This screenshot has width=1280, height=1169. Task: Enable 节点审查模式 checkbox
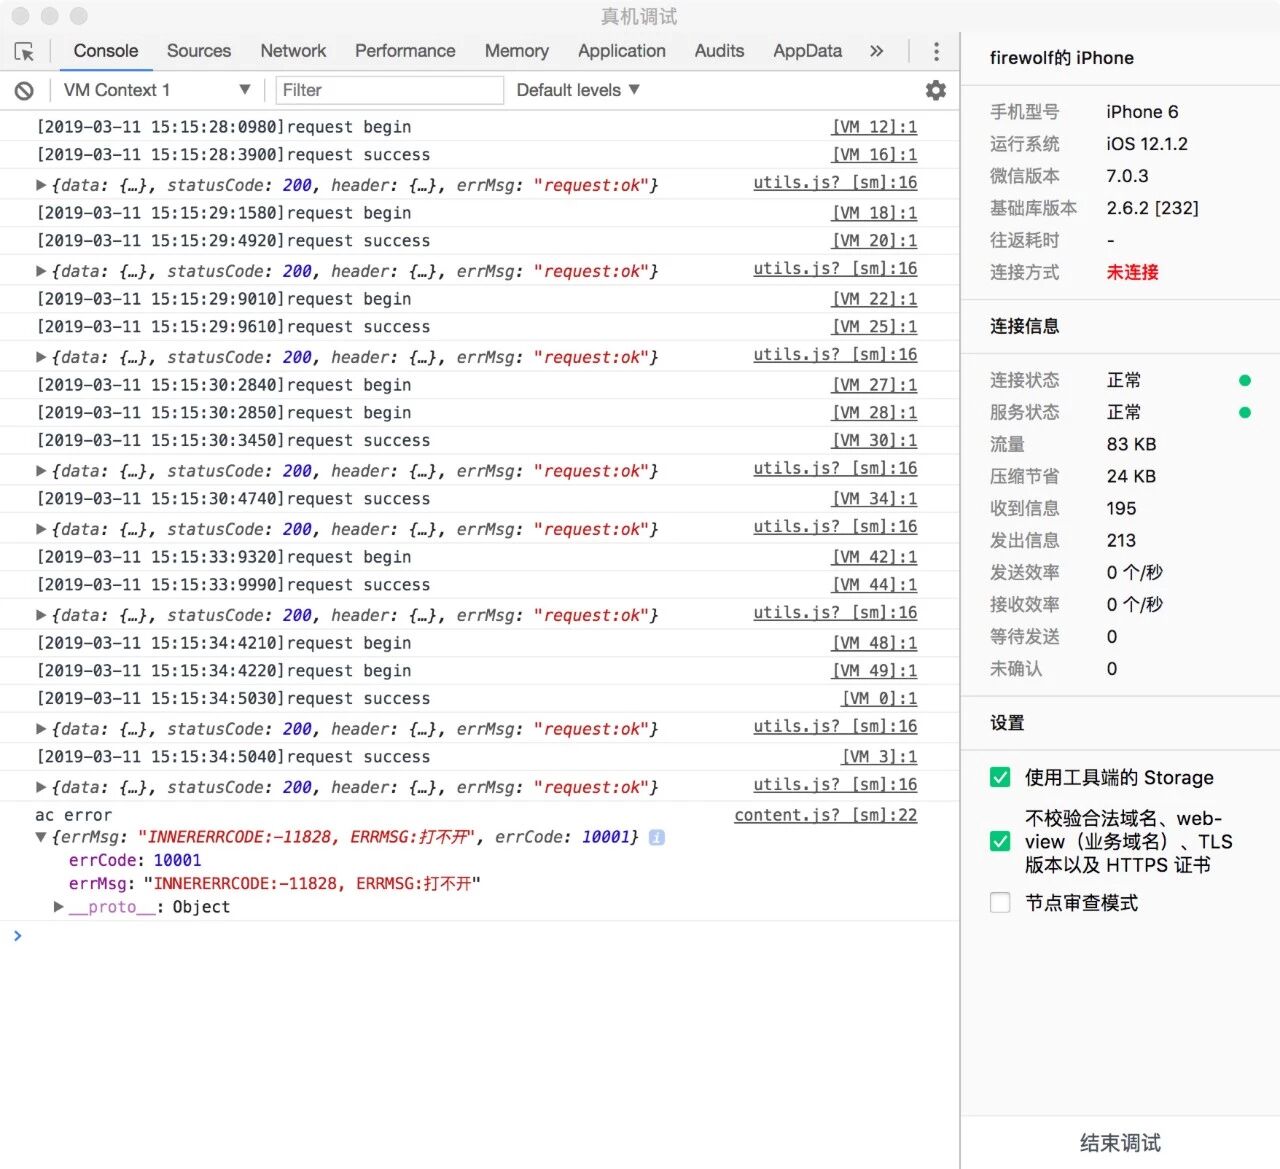[1000, 903]
